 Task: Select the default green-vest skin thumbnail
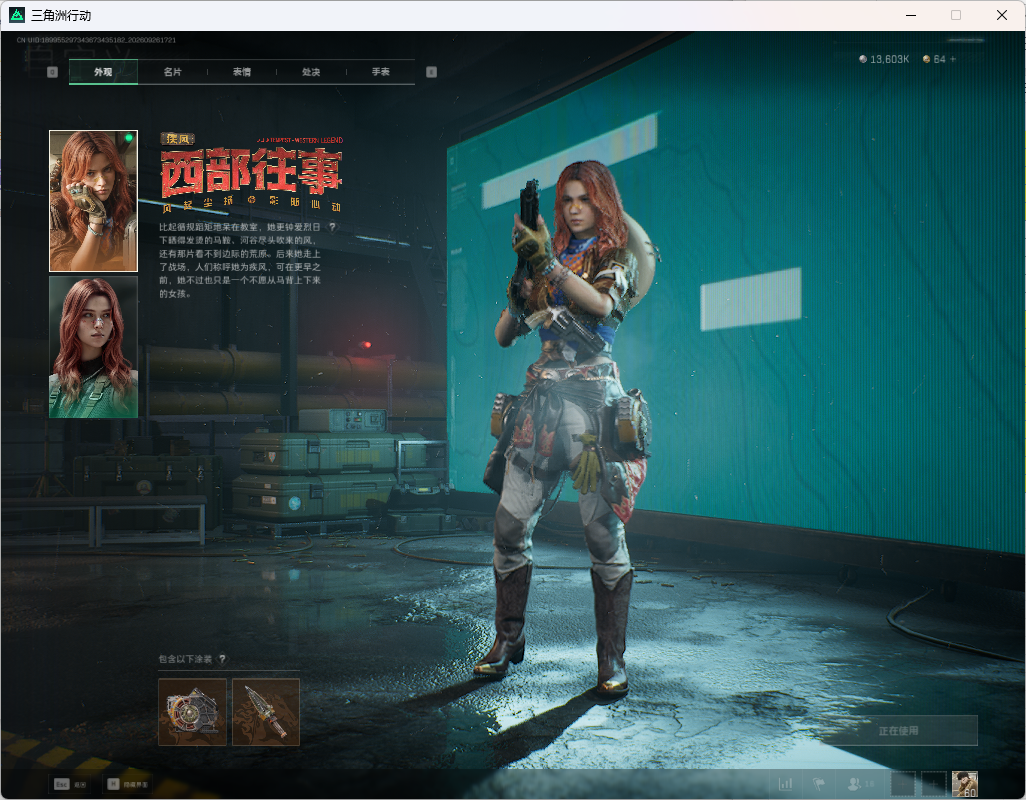94,347
